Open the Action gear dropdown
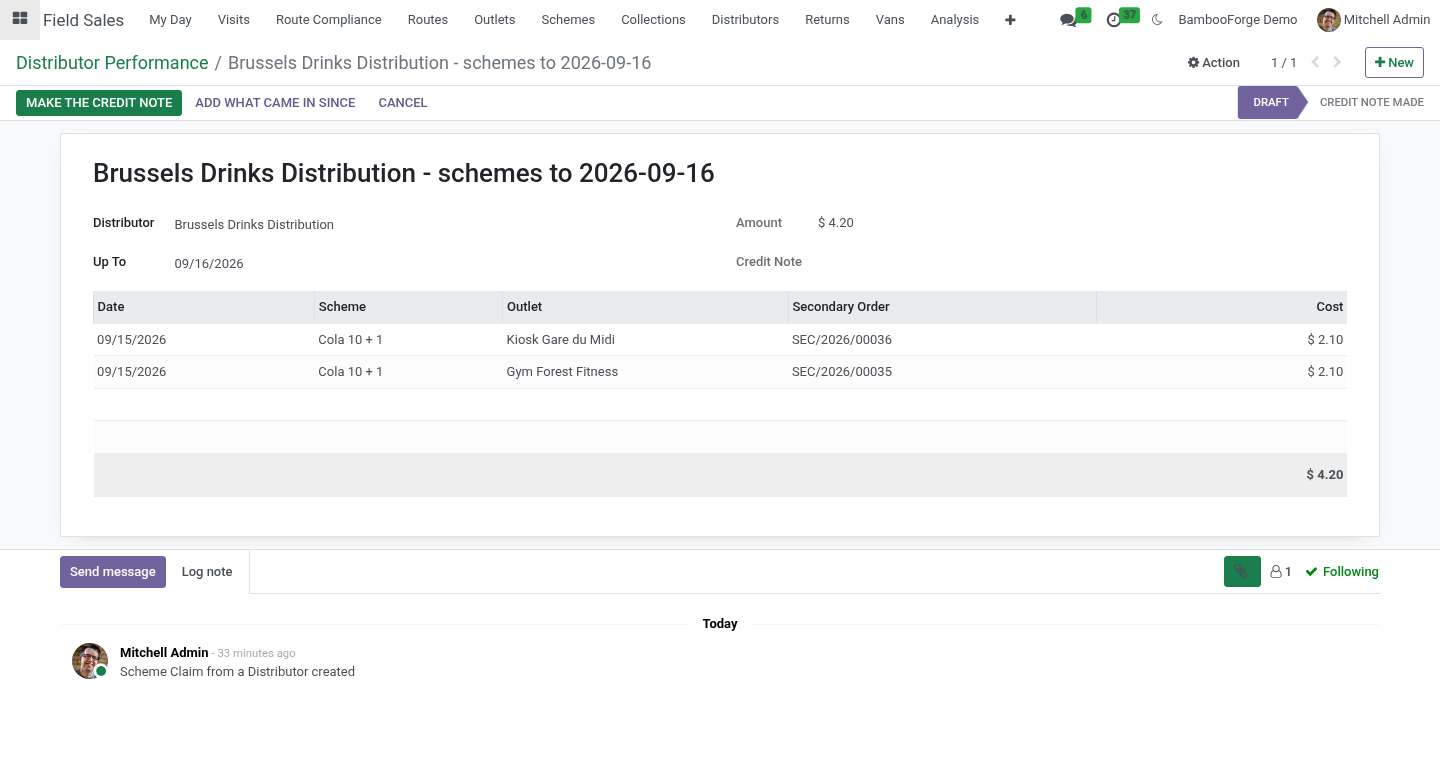The image size is (1440, 760). click(x=1214, y=62)
